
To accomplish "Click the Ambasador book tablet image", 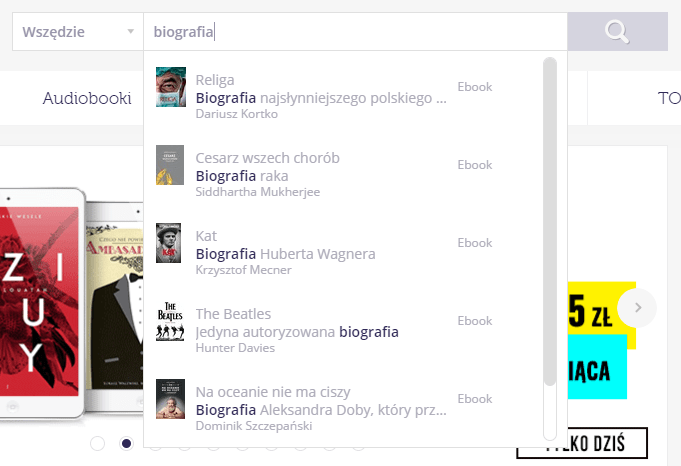I will click(x=115, y=306).
